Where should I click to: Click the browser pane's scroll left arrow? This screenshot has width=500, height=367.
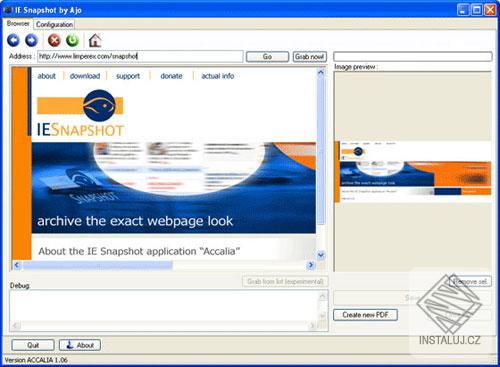(x=17, y=265)
